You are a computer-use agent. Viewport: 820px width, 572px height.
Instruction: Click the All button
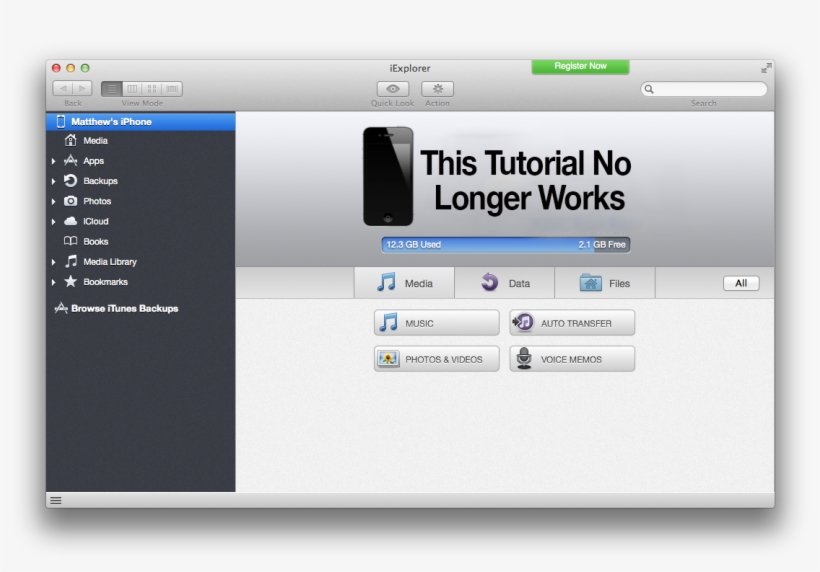[x=741, y=283]
